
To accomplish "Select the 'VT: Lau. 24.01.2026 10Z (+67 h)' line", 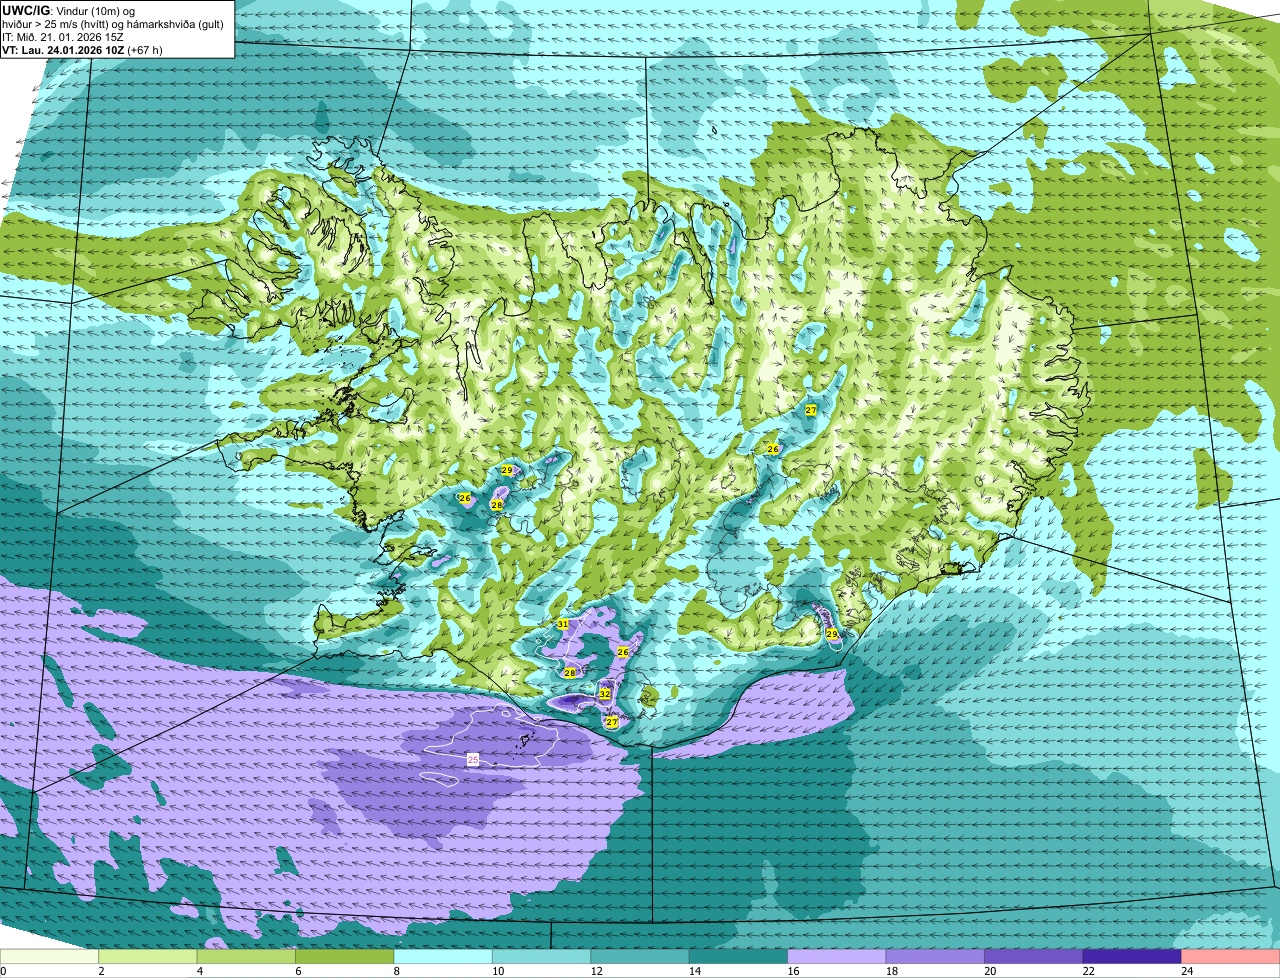I will [82, 49].
